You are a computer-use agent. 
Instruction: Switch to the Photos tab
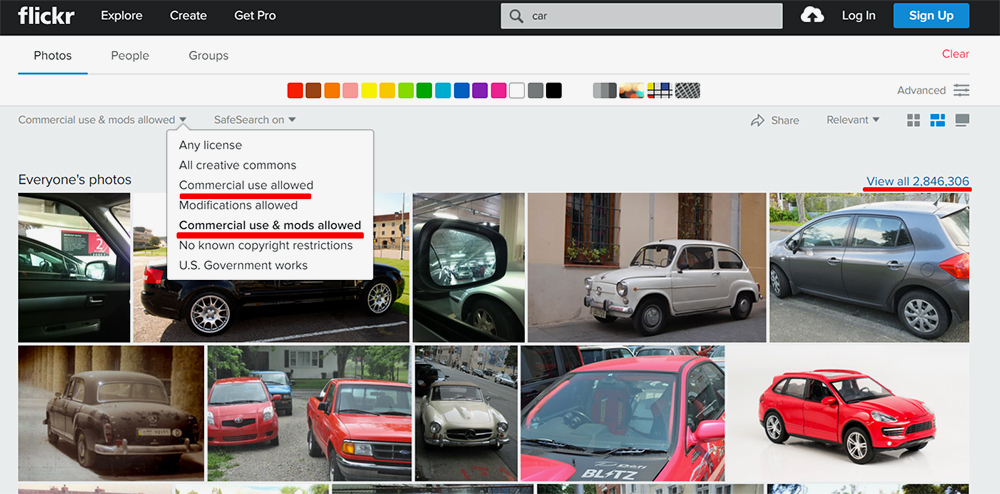tap(52, 55)
